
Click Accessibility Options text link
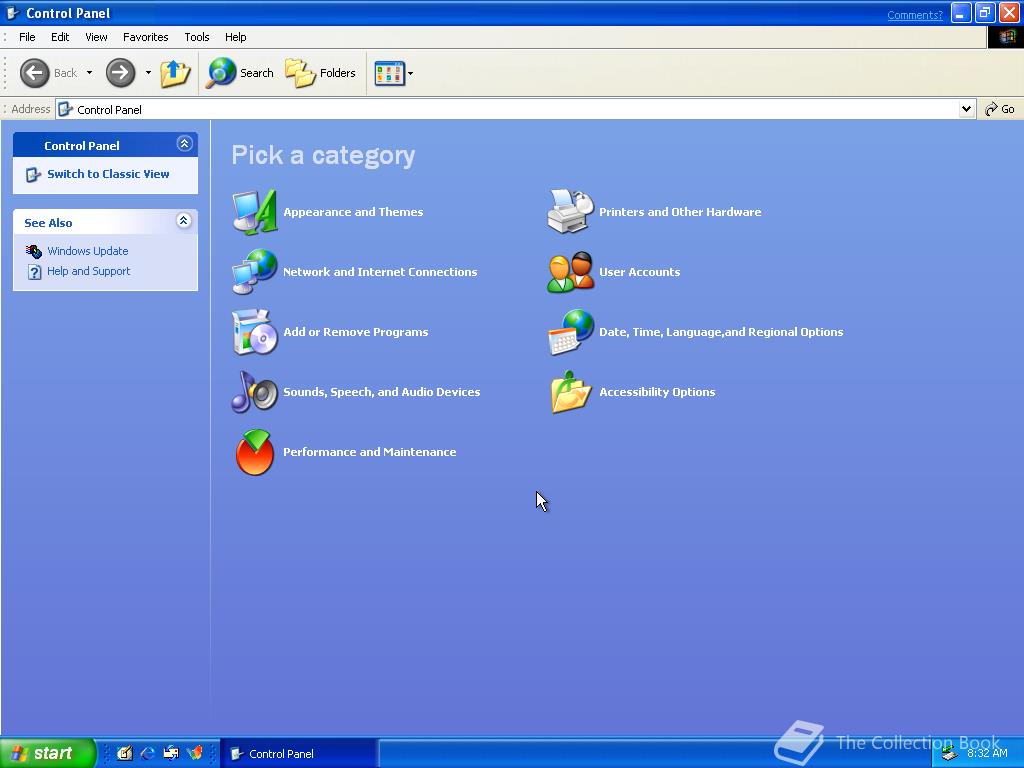[658, 392]
